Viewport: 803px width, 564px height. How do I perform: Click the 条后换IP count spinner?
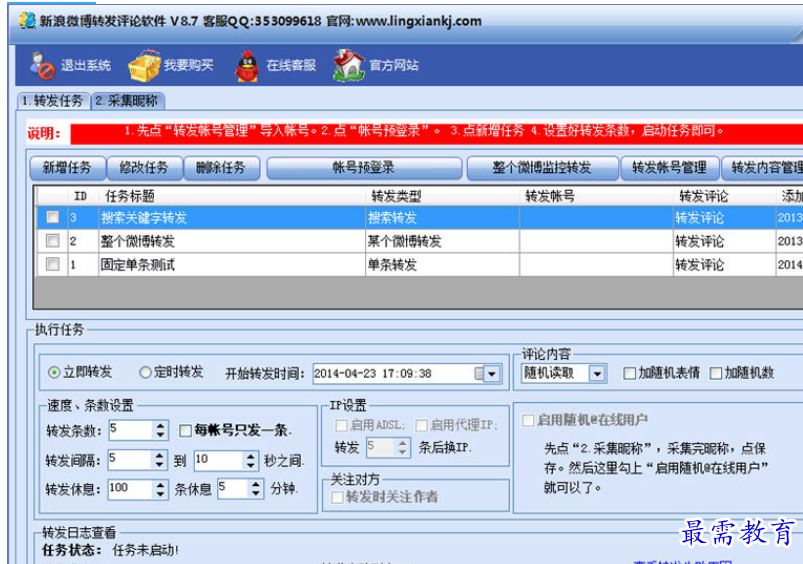pyautogui.click(x=388, y=448)
